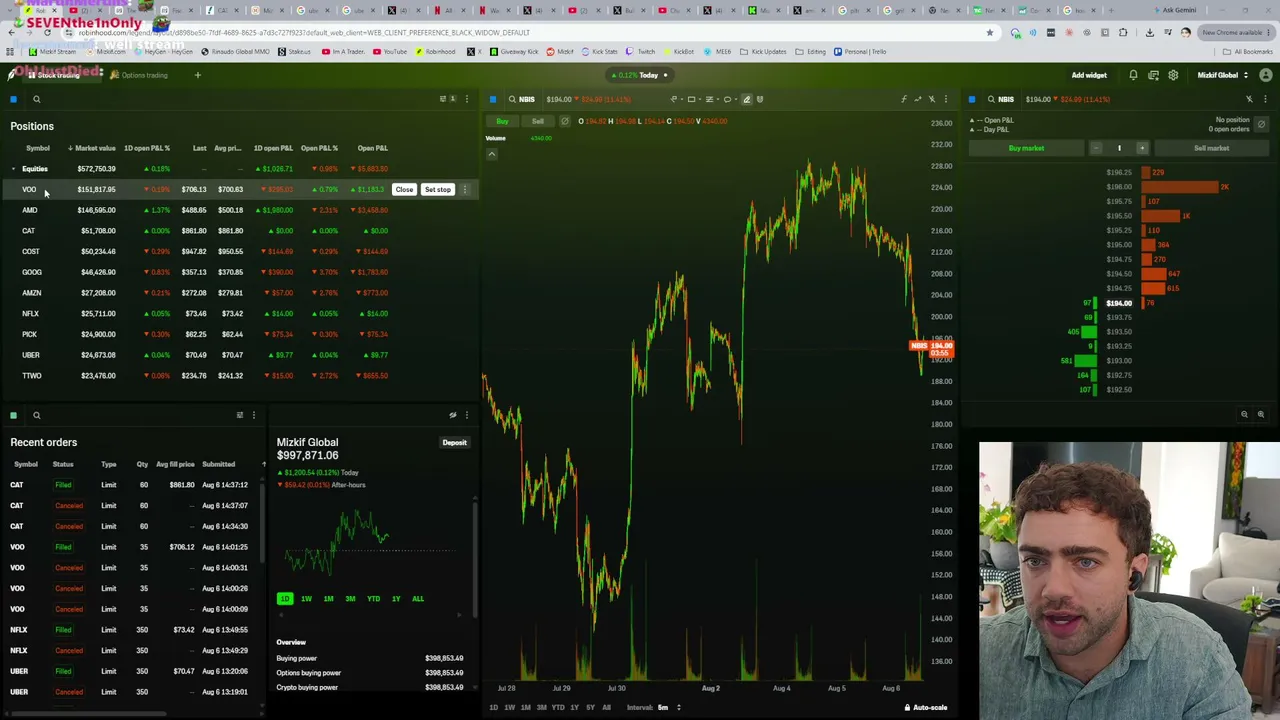1280x720 pixels.
Task: Click the cancel-orders icon beside Sell on chart
Action: click(x=564, y=121)
